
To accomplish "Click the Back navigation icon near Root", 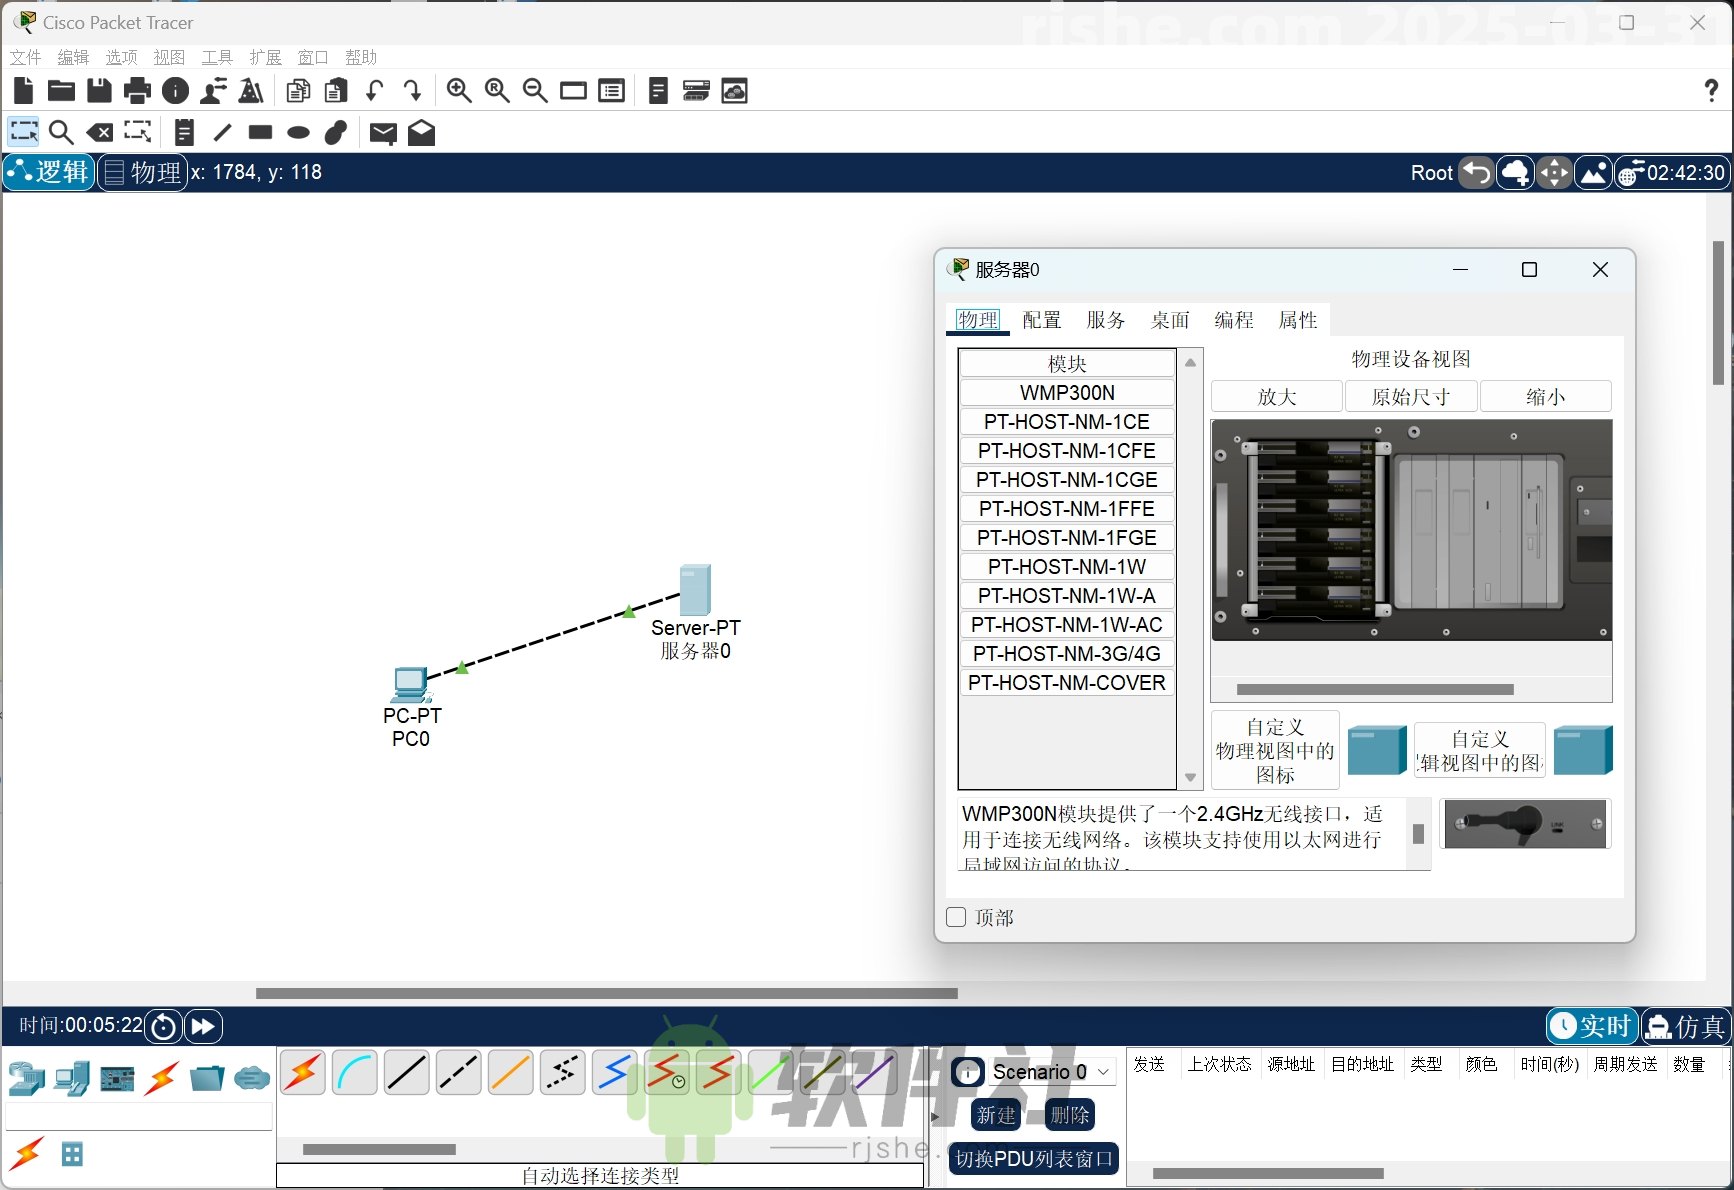I will [x=1476, y=173].
